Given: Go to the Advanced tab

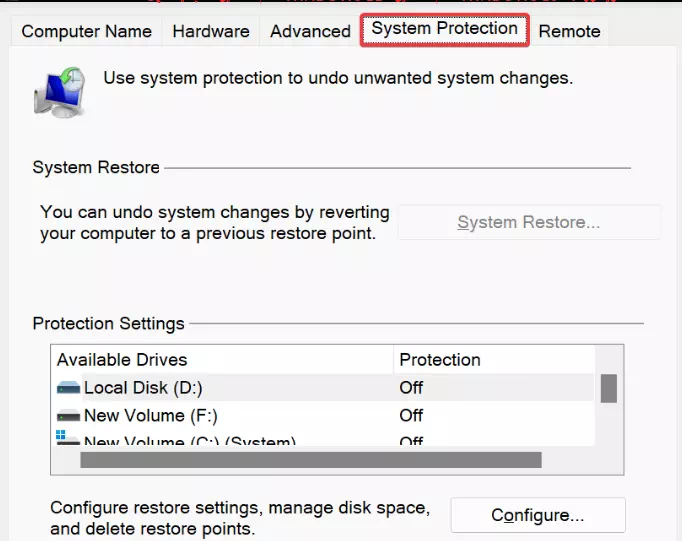Looking at the screenshot, I should click(x=310, y=31).
